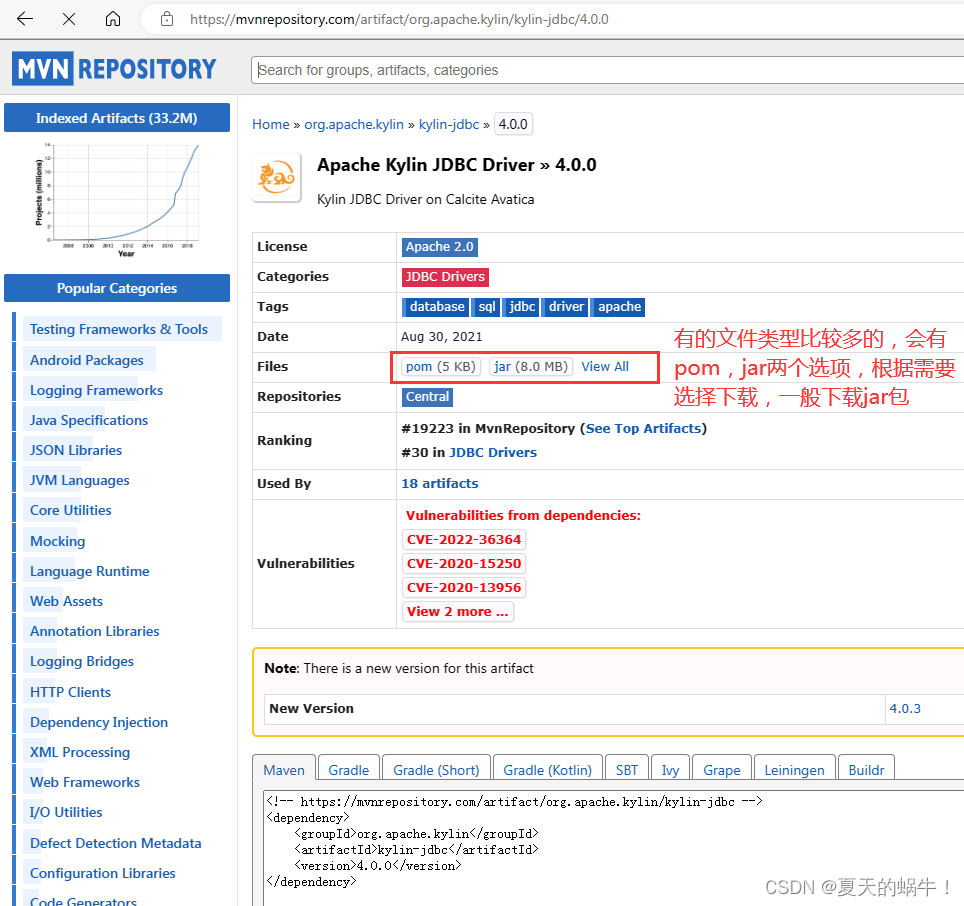Open JSON Libraries category
Image resolution: width=964 pixels, height=906 pixels.
coord(76,451)
